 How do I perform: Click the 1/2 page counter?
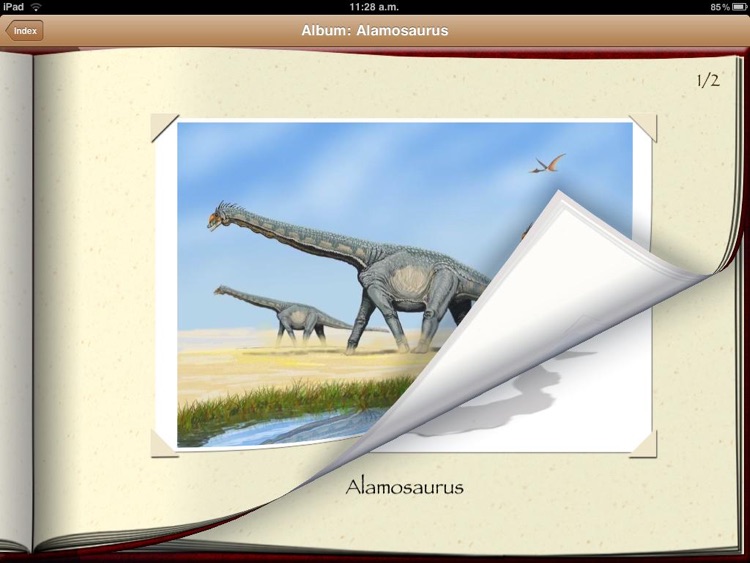coord(707,80)
